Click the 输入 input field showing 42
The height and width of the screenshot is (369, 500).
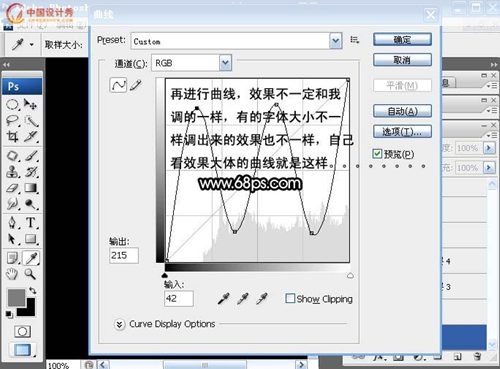coord(179,298)
